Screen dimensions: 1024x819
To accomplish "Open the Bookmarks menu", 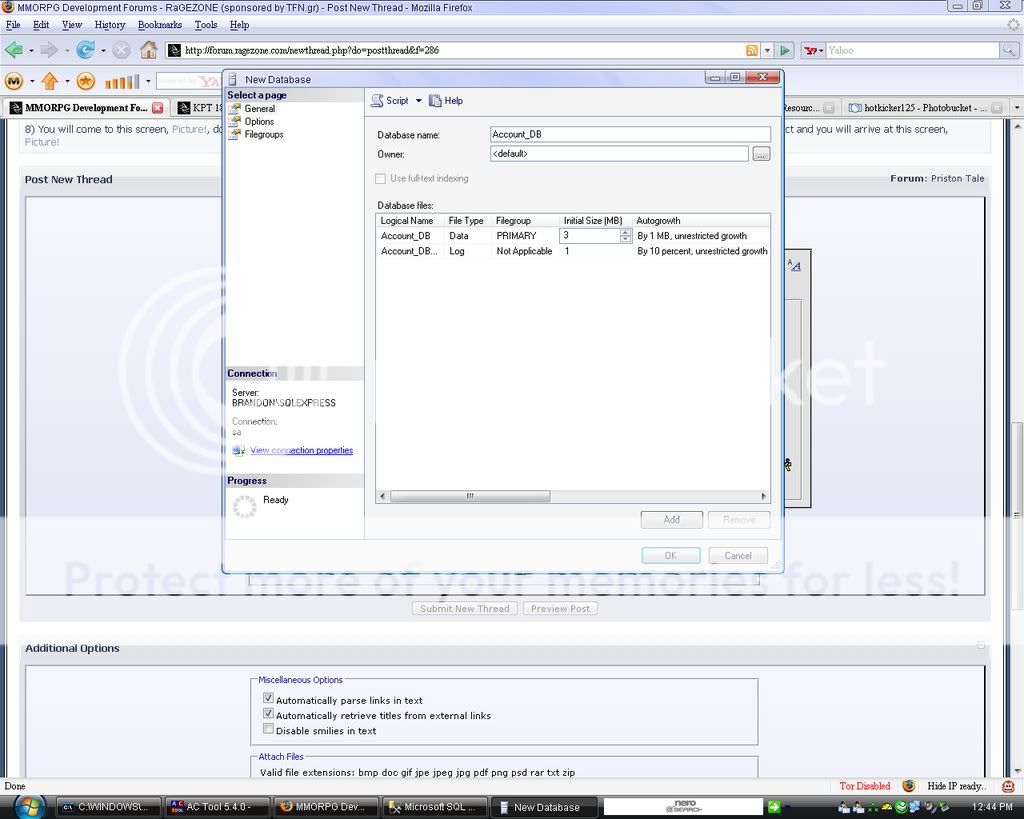I will click(160, 24).
